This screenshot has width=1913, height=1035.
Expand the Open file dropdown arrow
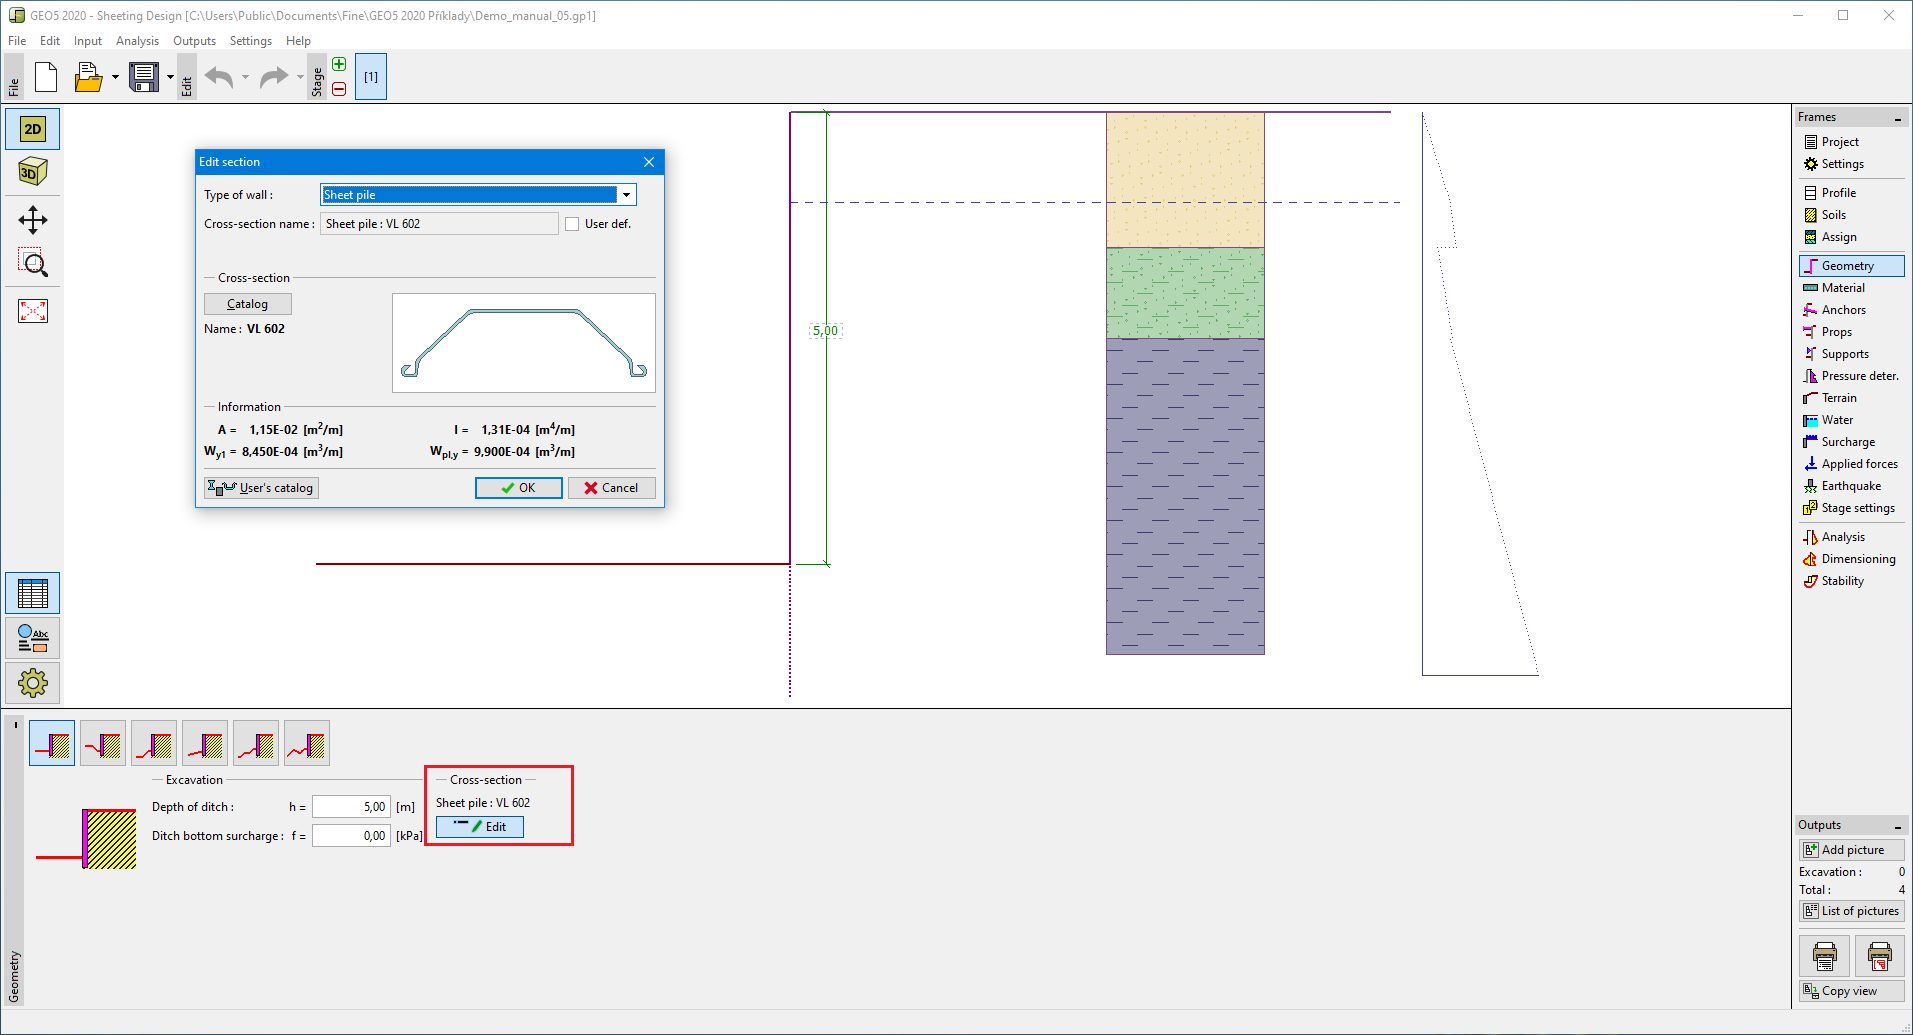[115, 77]
